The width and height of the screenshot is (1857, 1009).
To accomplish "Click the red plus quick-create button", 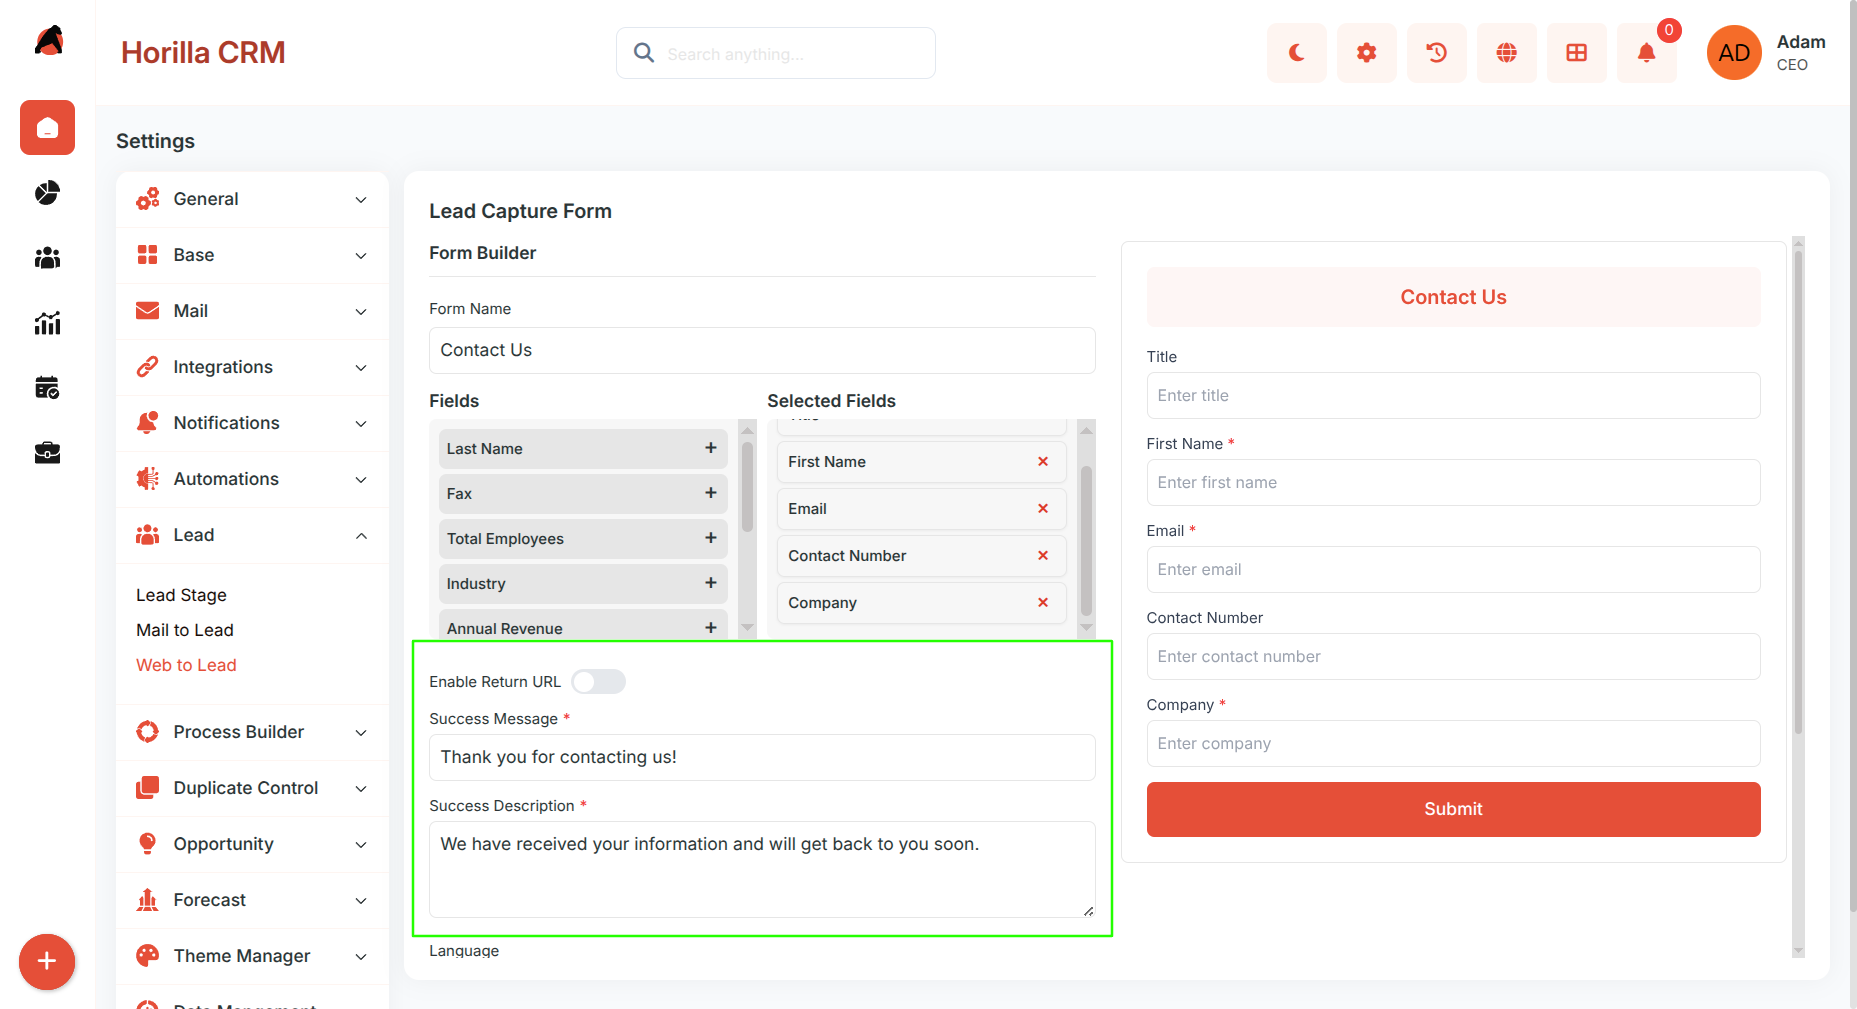I will click(47, 962).
